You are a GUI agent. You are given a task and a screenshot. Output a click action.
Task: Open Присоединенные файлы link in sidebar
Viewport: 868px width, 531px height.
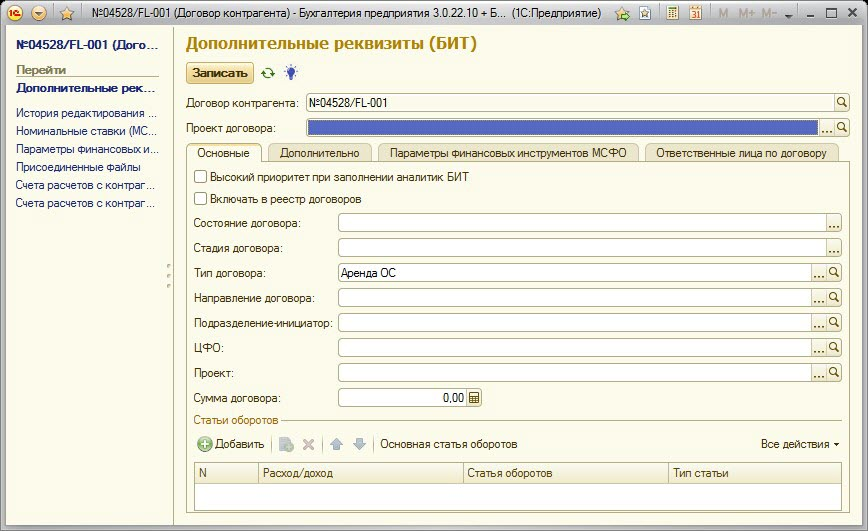(78, 167)
